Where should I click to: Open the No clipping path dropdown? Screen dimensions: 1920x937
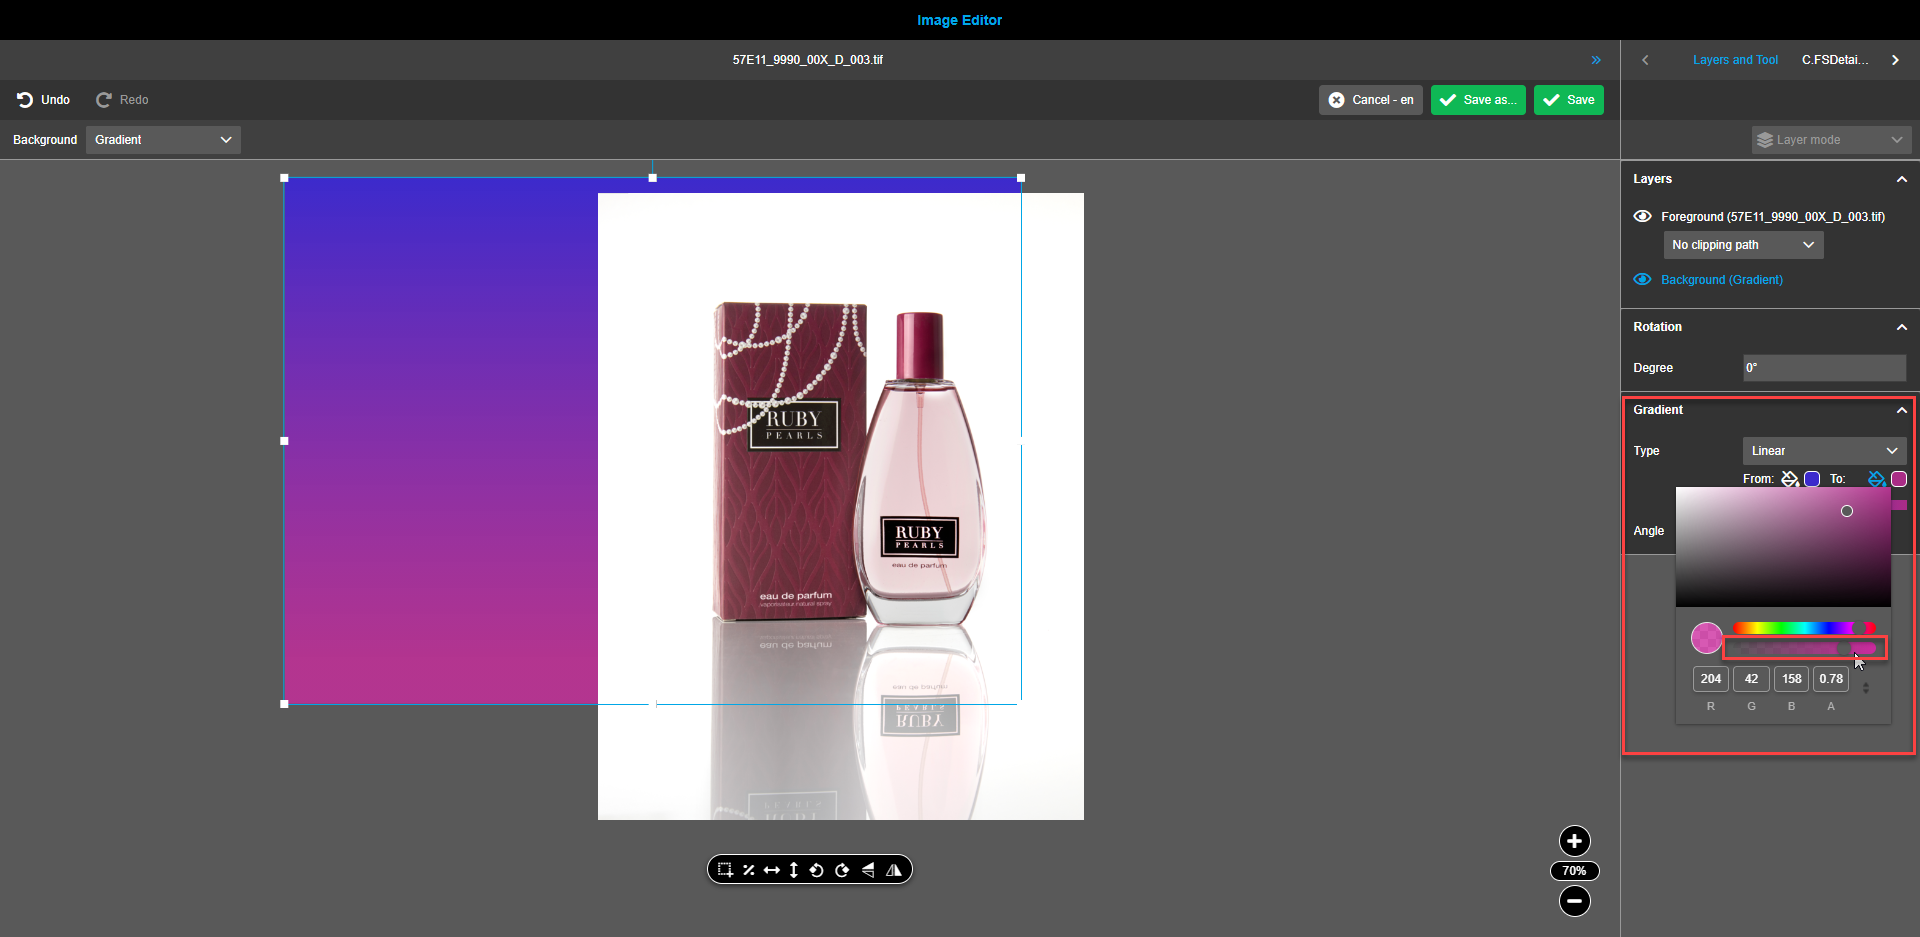pos(1742,245)
